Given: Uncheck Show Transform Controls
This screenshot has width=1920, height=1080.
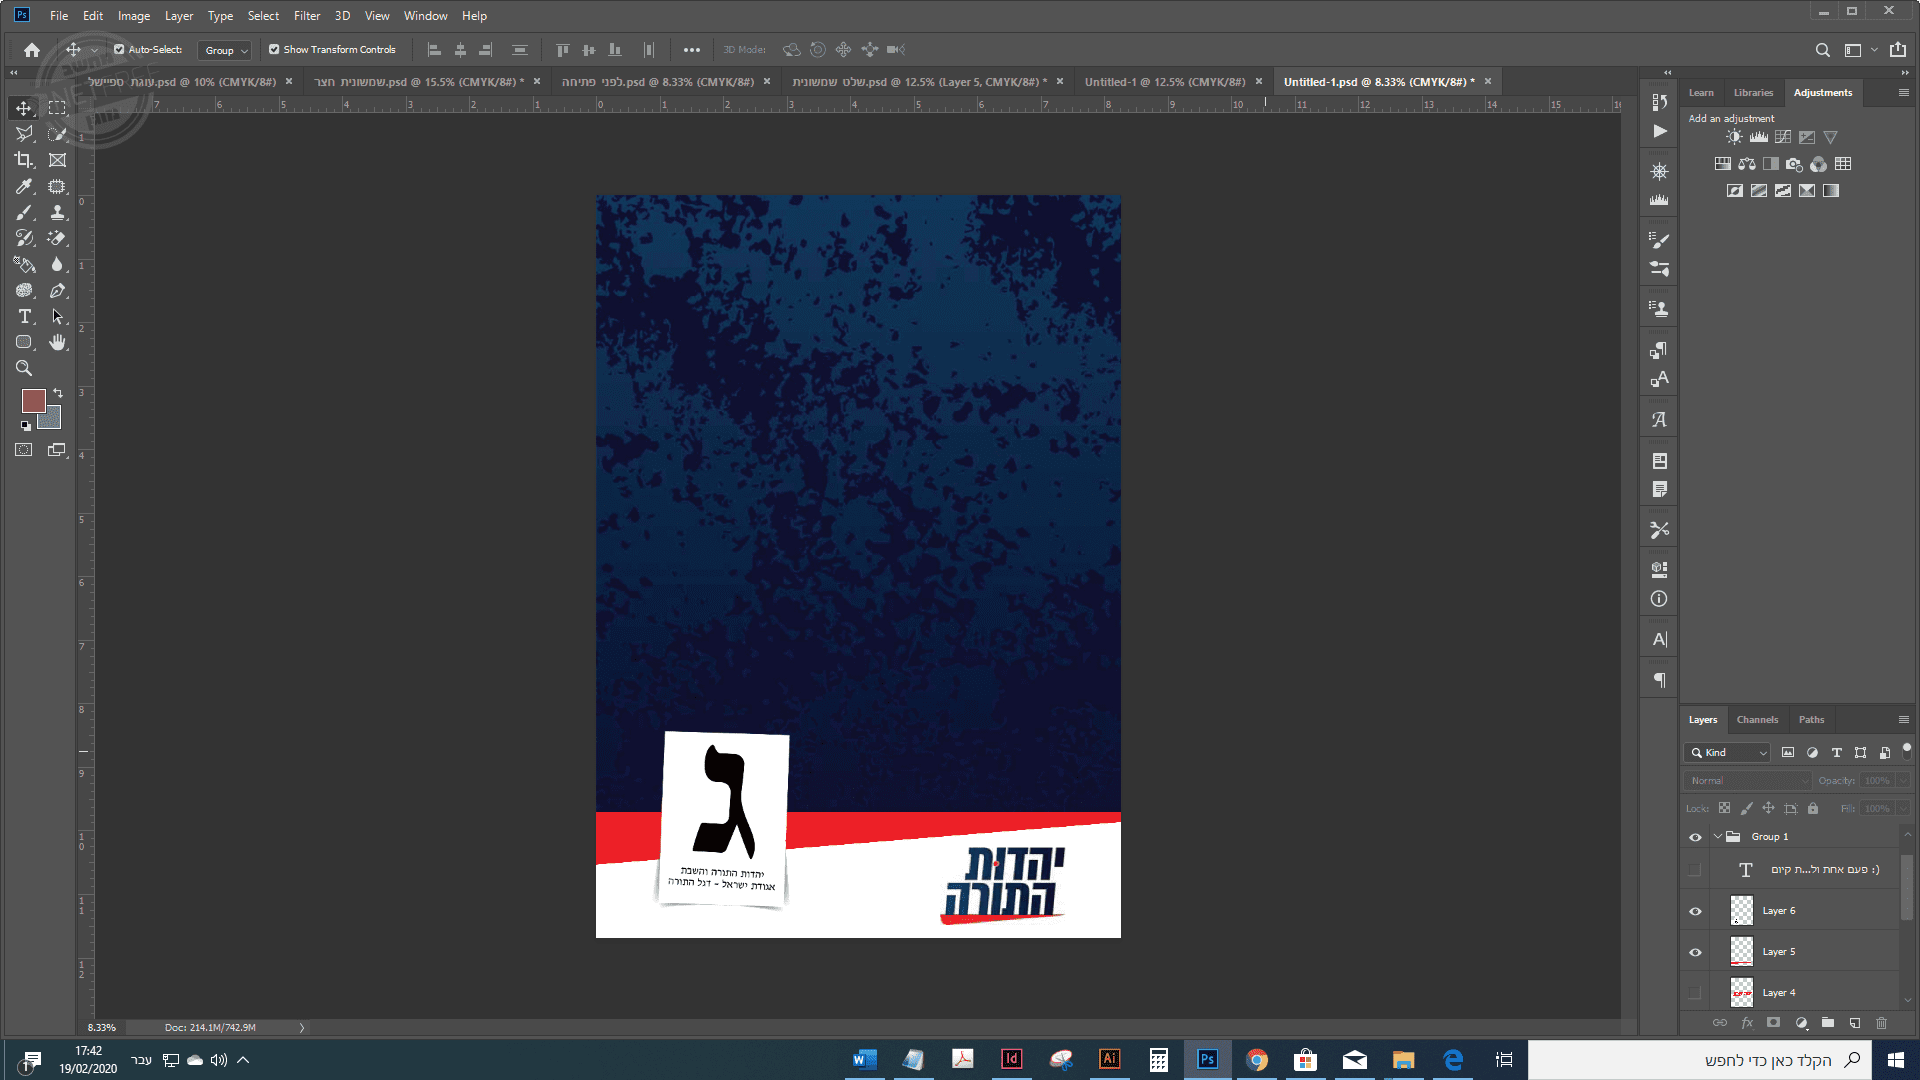Looking at the screenshot, I should coord(274,49).
